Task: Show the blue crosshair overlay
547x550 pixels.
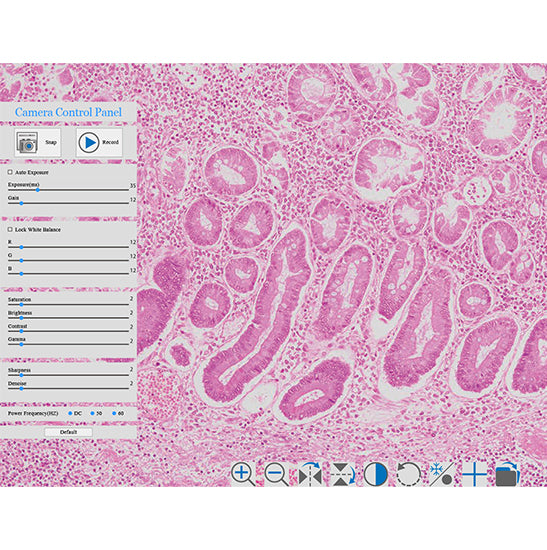Action: pos(474,474)
